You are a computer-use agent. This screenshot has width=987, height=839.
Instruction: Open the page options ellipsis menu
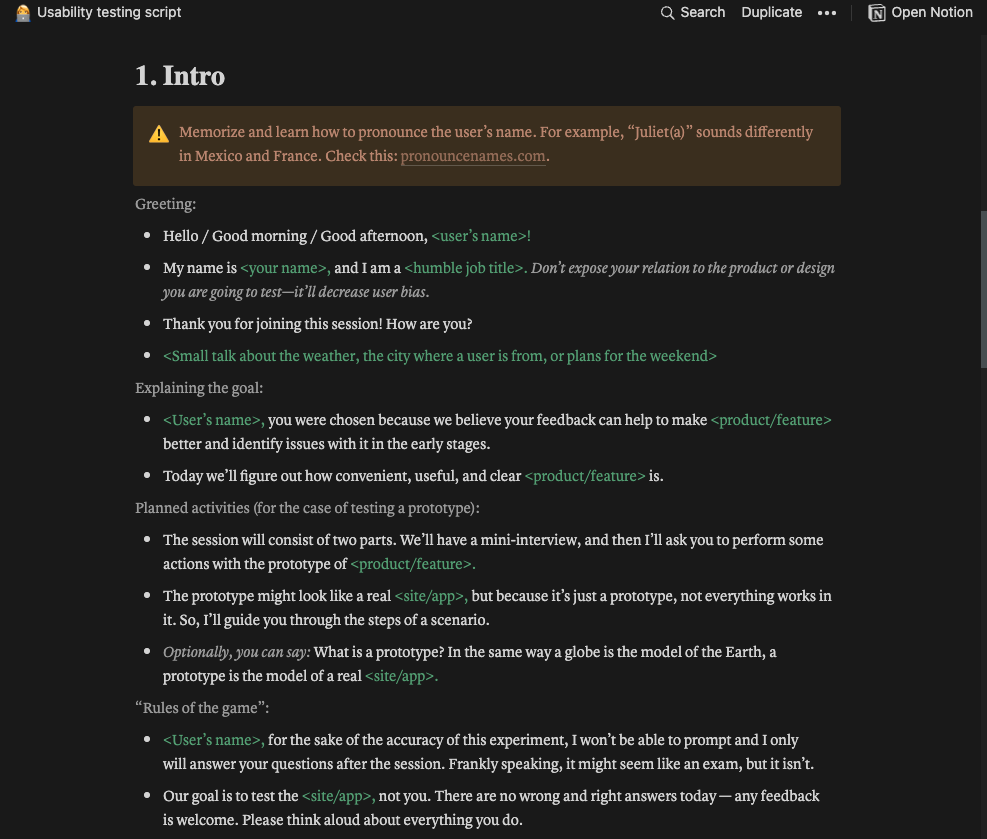[x=827, y=12]
